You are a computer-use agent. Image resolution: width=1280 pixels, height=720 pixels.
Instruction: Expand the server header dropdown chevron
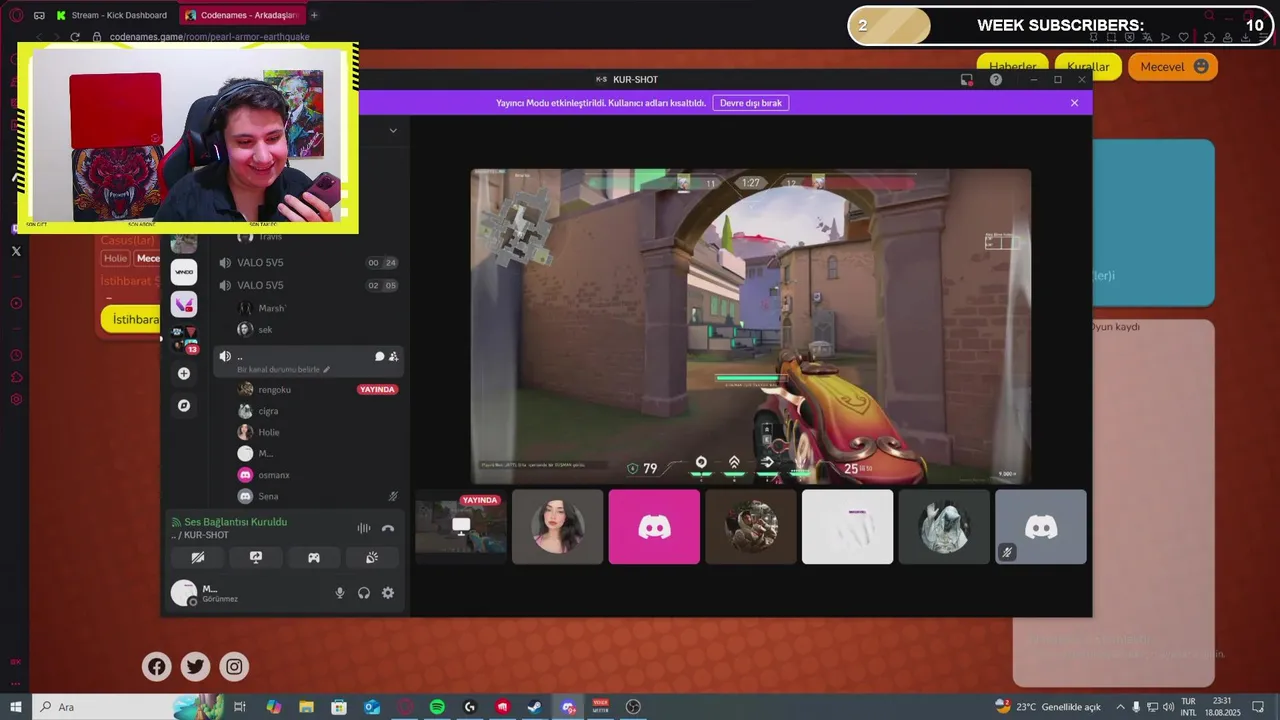(x=393, y=130)
